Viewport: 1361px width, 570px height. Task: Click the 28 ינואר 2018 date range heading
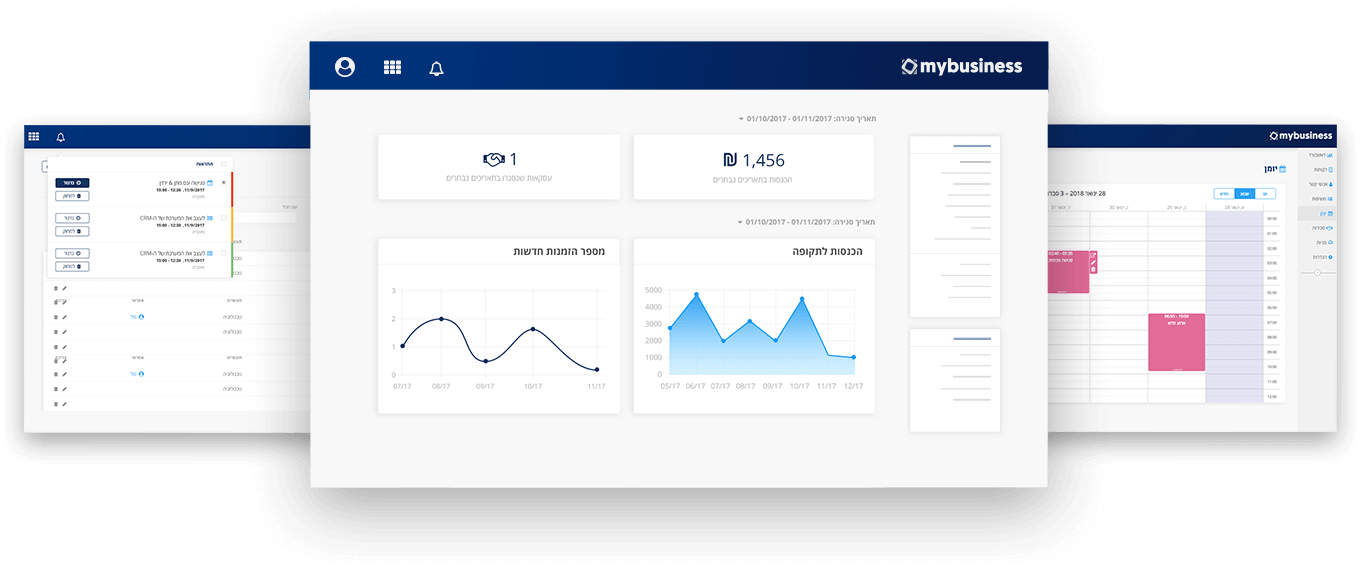point(1077,194)
